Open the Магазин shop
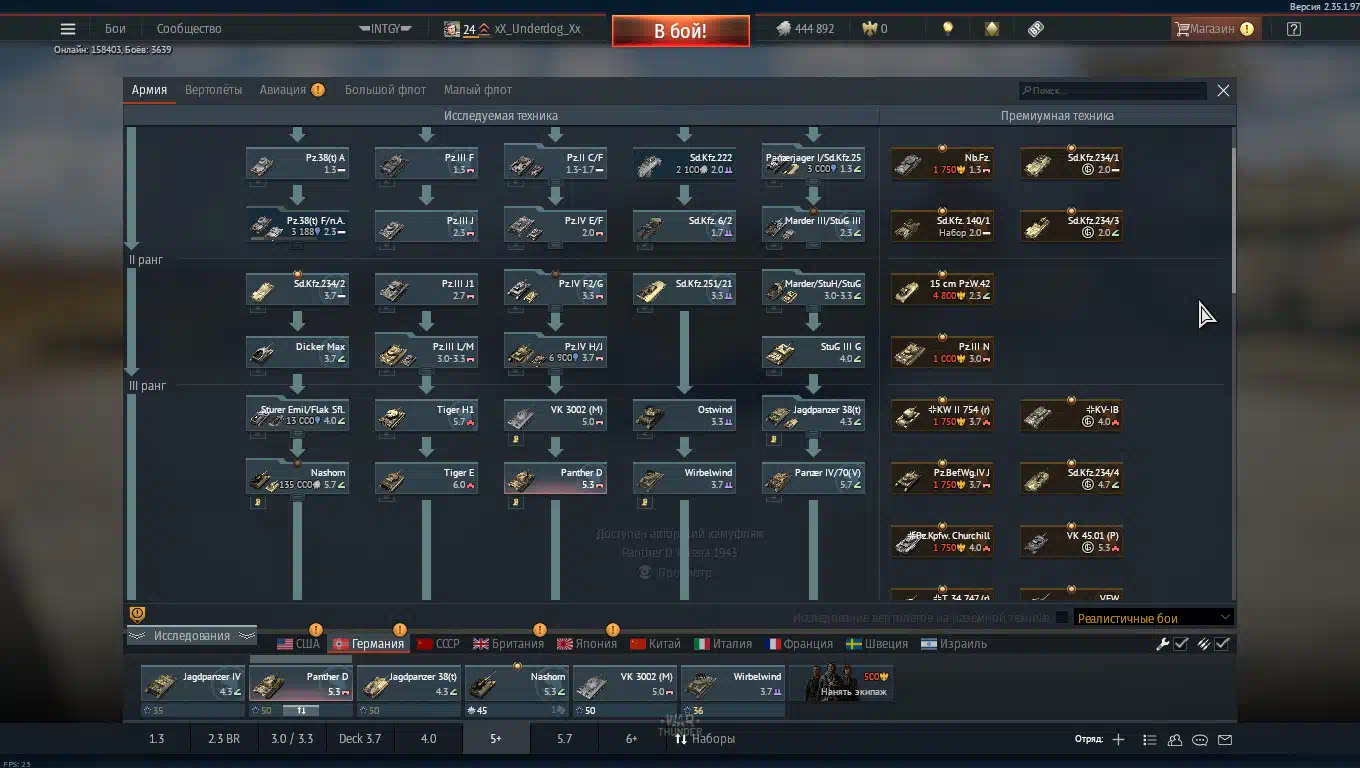 1214,29
